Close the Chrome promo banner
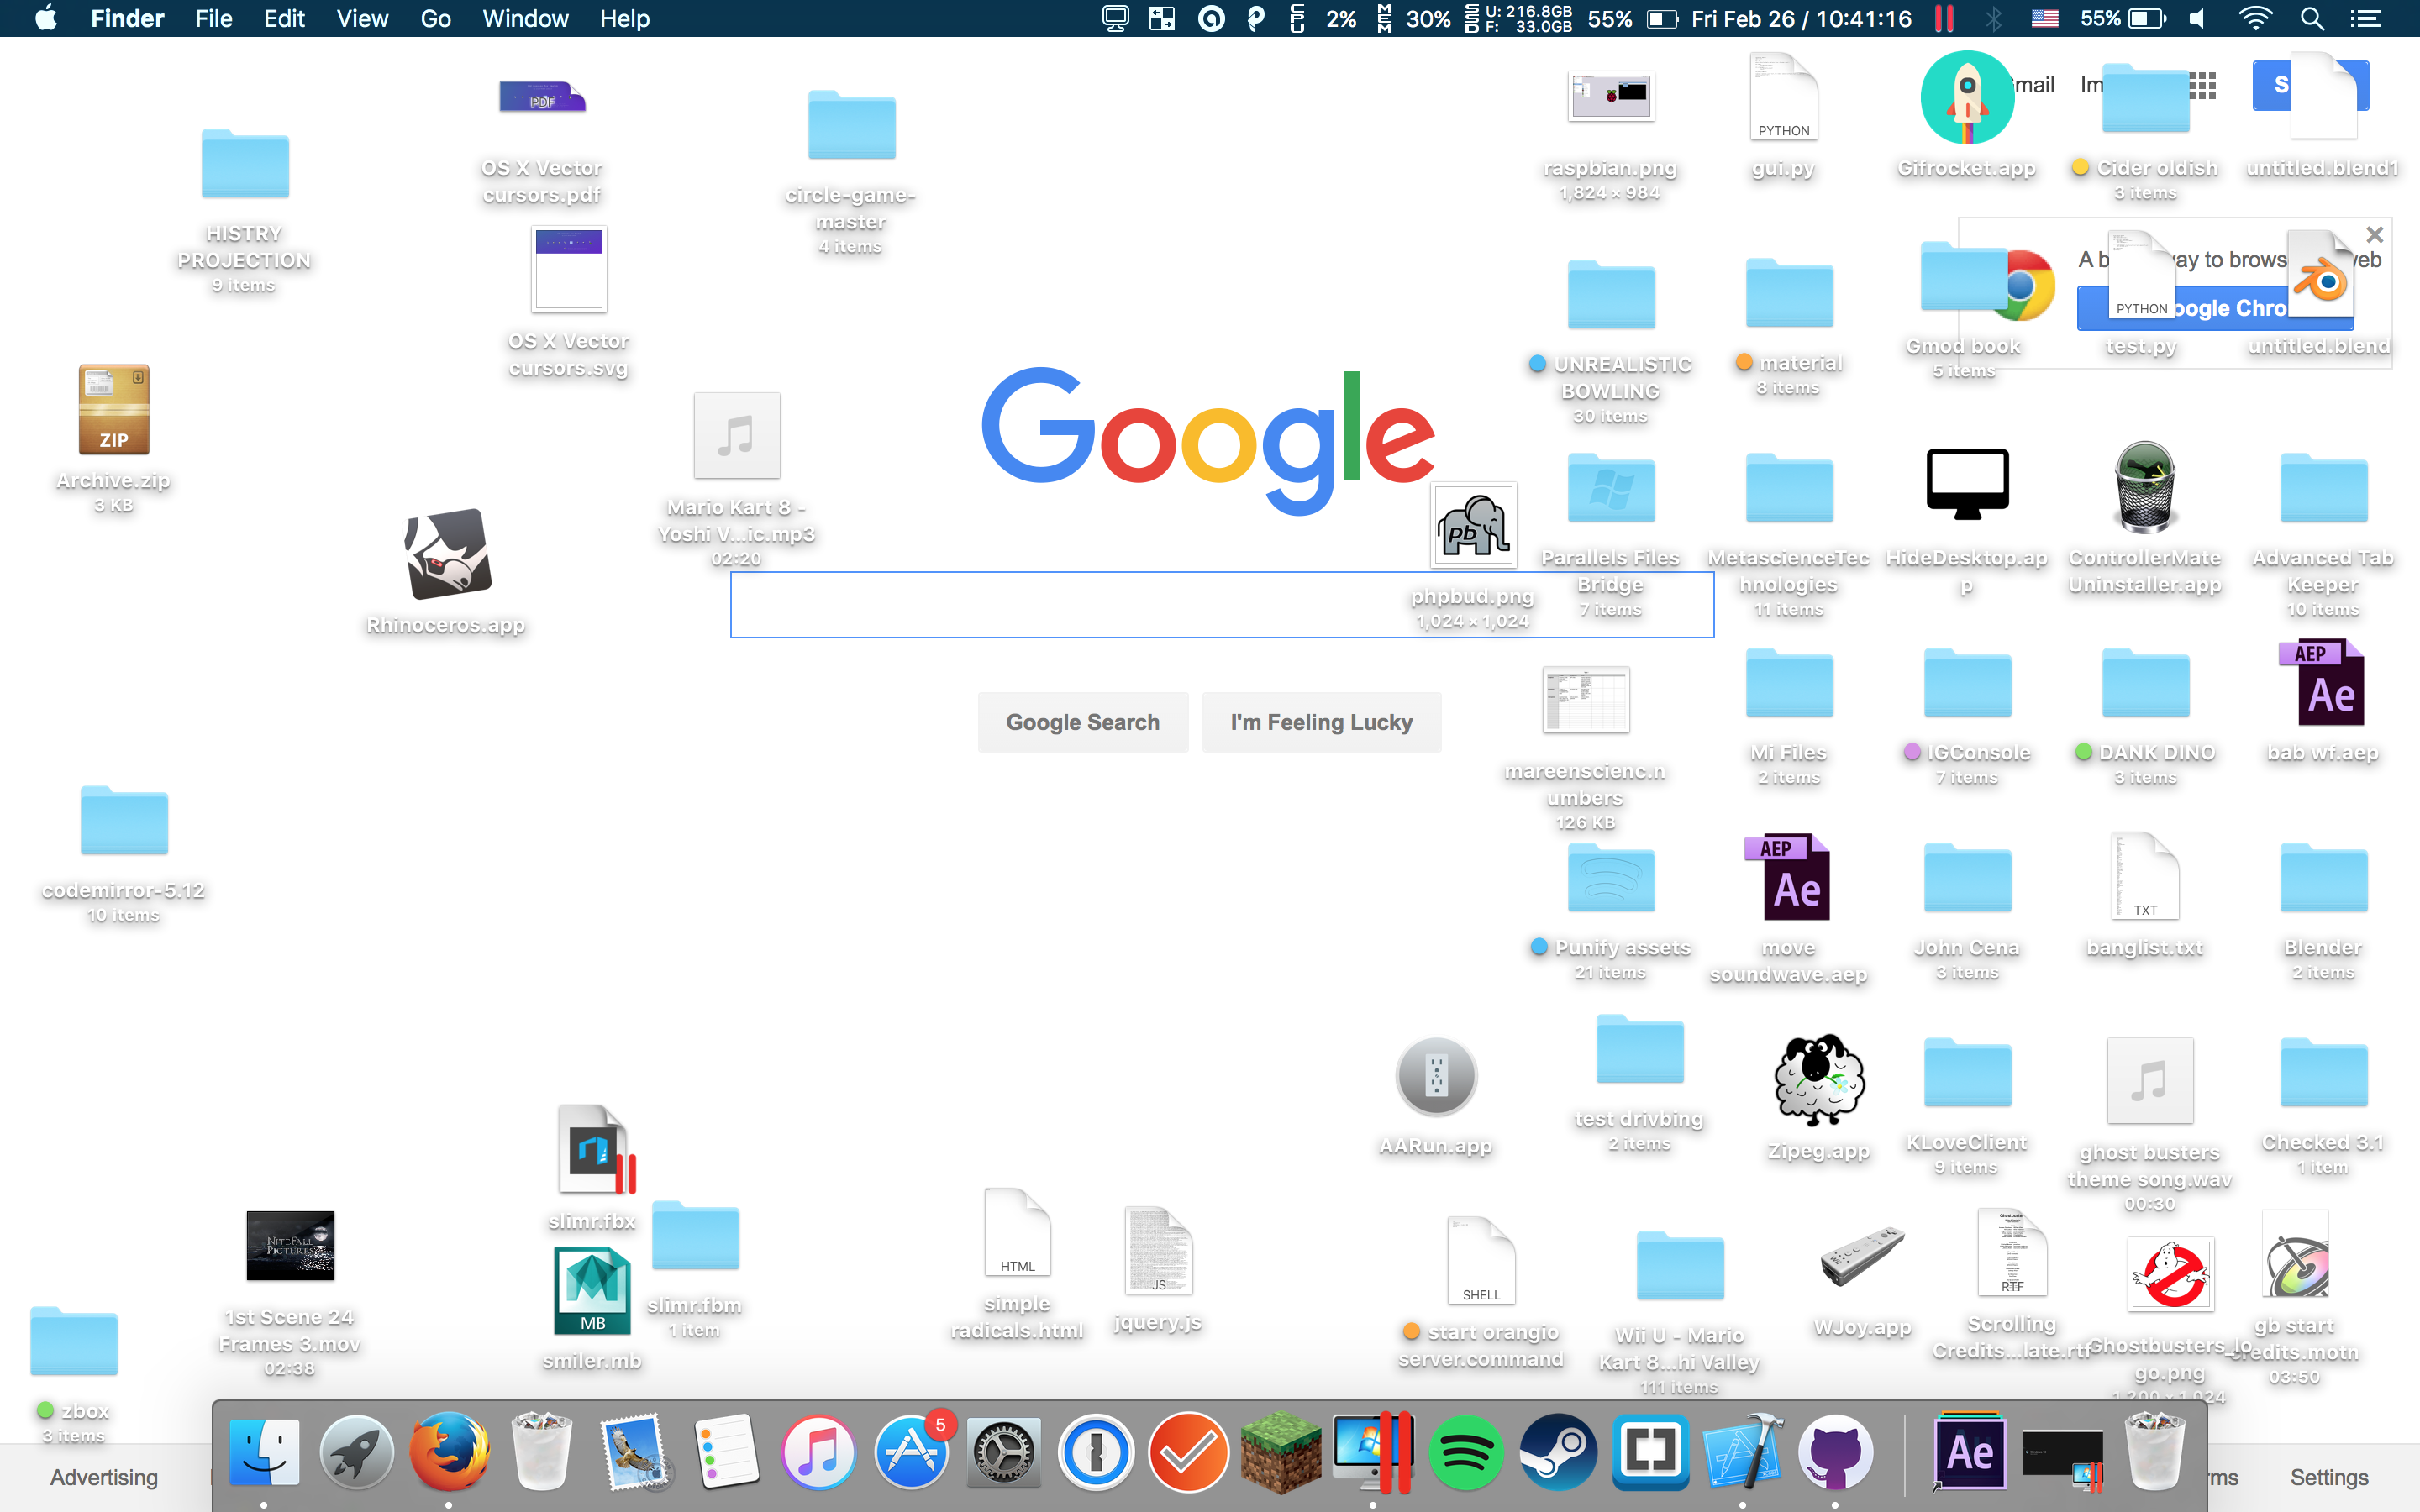 pyautogui.click(x=2374, y=235)
